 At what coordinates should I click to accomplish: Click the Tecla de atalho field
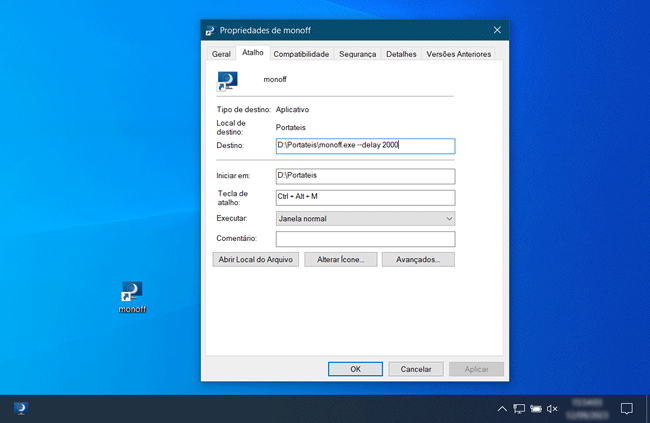(x=365, y=197)
